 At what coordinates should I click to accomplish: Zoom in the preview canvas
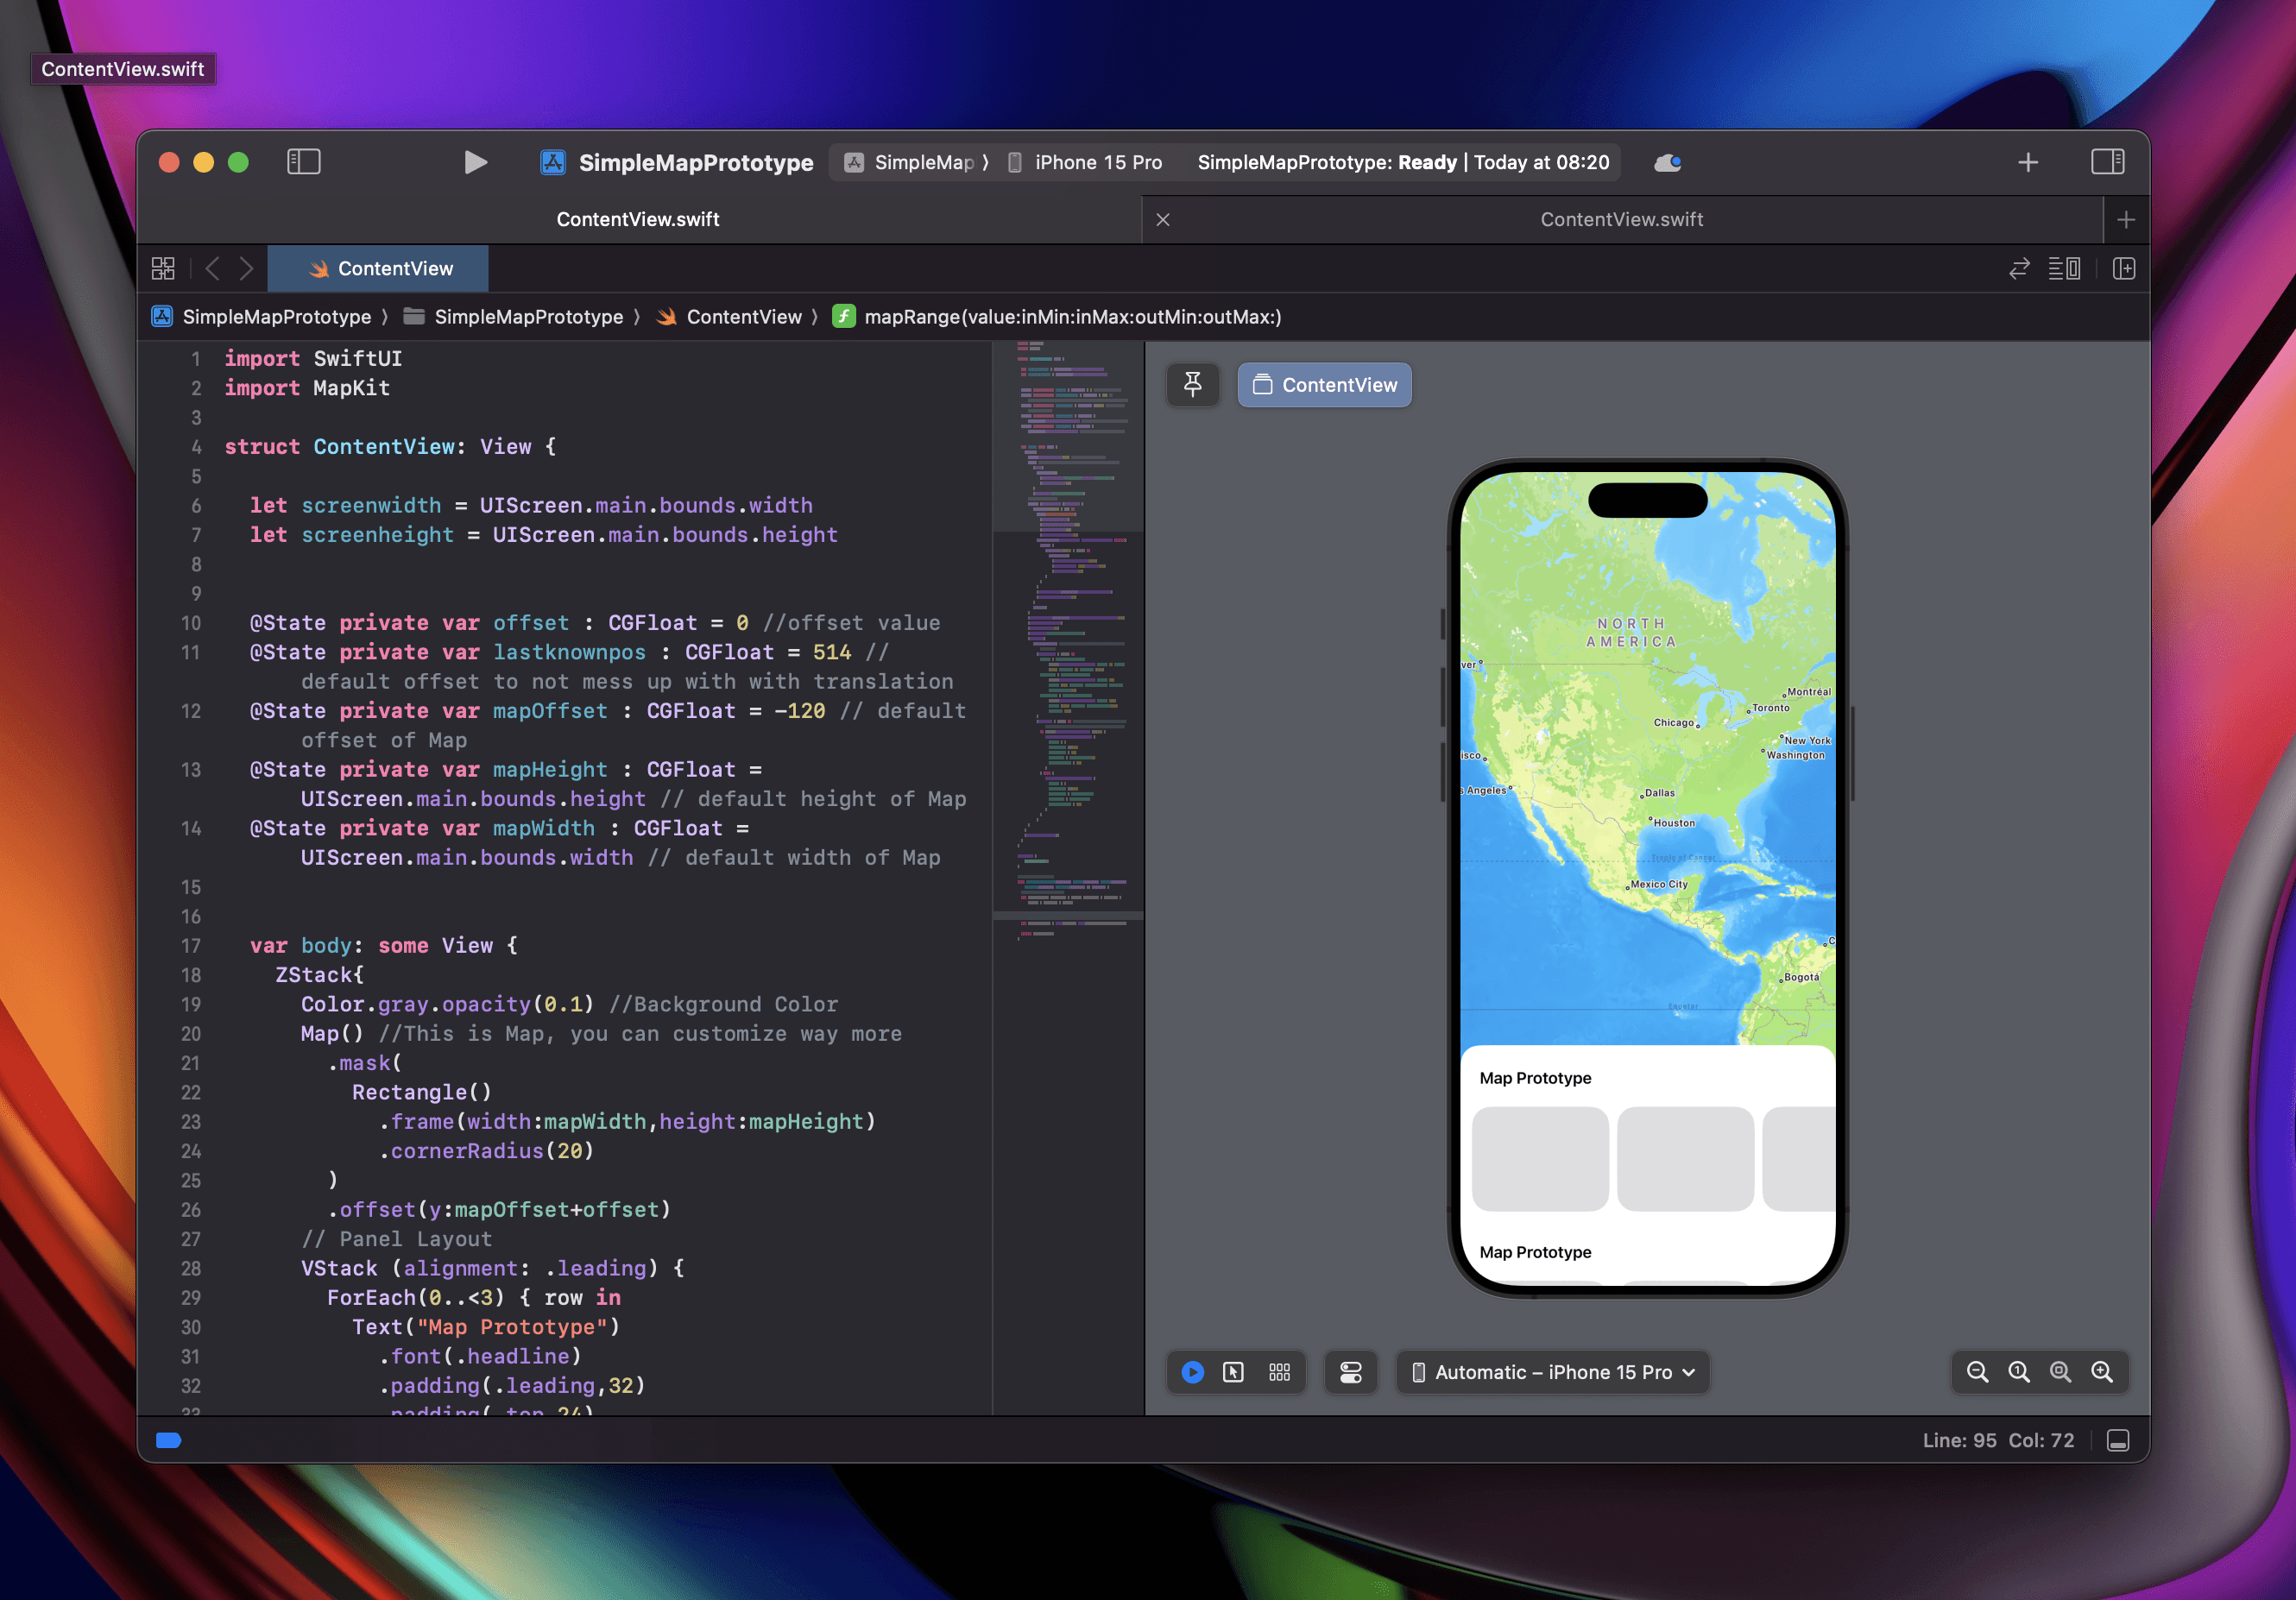click(x=2102, y=1372)
